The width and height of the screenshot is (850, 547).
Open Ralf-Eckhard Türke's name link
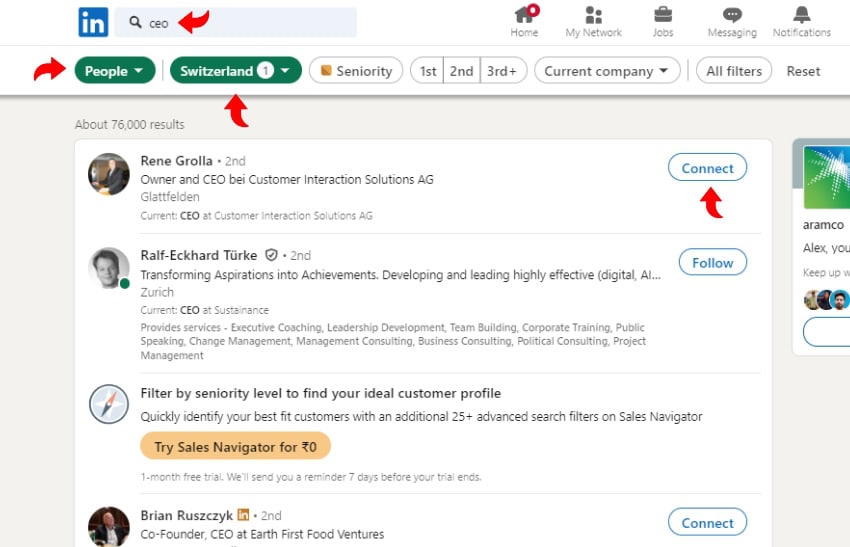coord(199,255)
